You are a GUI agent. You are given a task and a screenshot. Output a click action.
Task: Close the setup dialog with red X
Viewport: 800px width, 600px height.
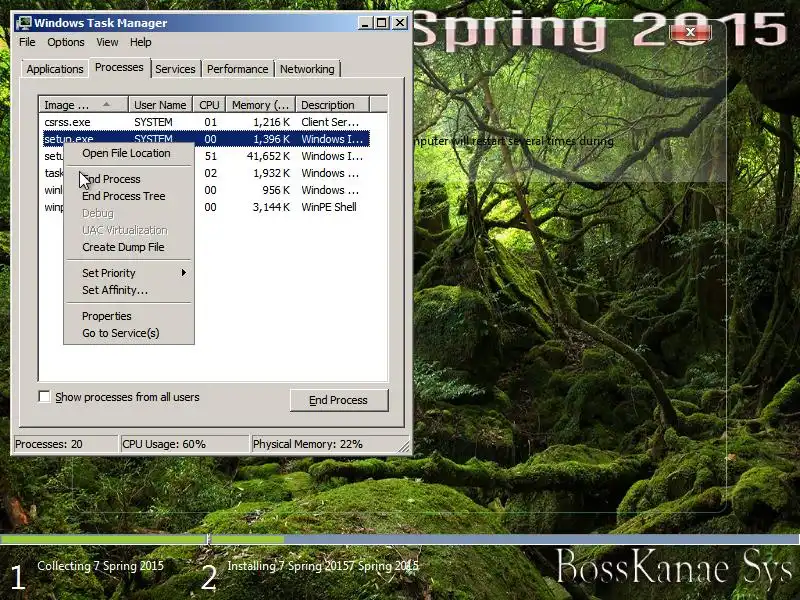[690, 32]
